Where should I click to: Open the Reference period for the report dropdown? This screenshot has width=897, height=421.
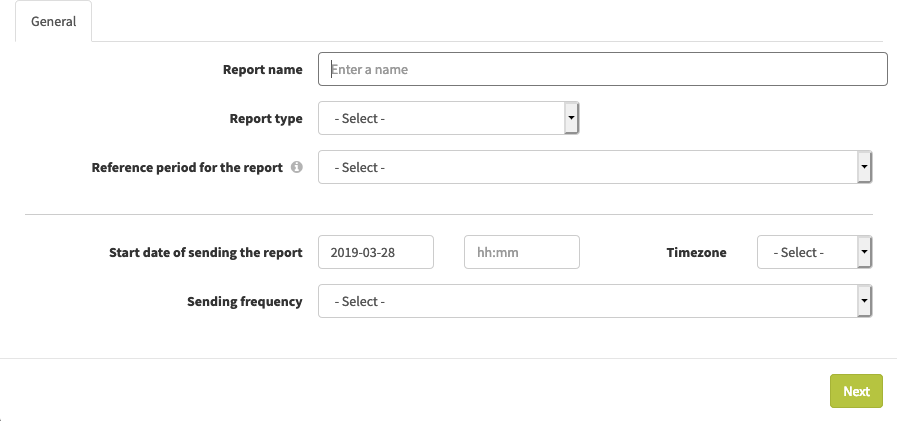click(x=595, y=167)
